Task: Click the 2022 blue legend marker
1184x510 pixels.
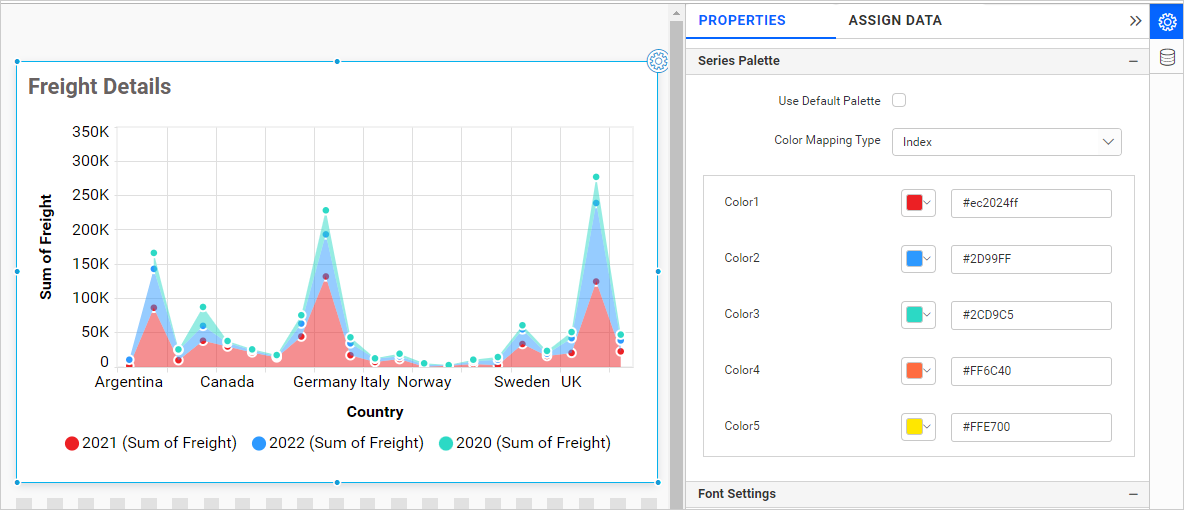Action: (258, 444)
